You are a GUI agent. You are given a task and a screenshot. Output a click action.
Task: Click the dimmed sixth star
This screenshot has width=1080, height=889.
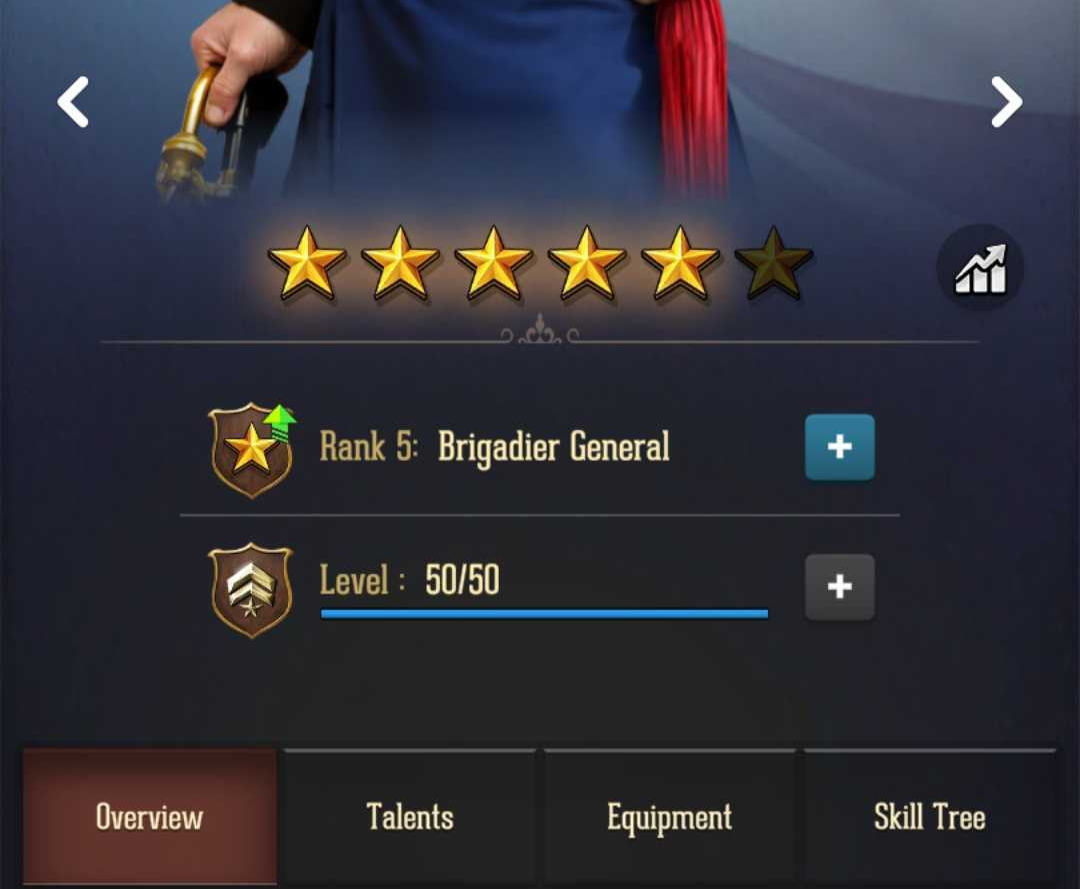[774, 264]
